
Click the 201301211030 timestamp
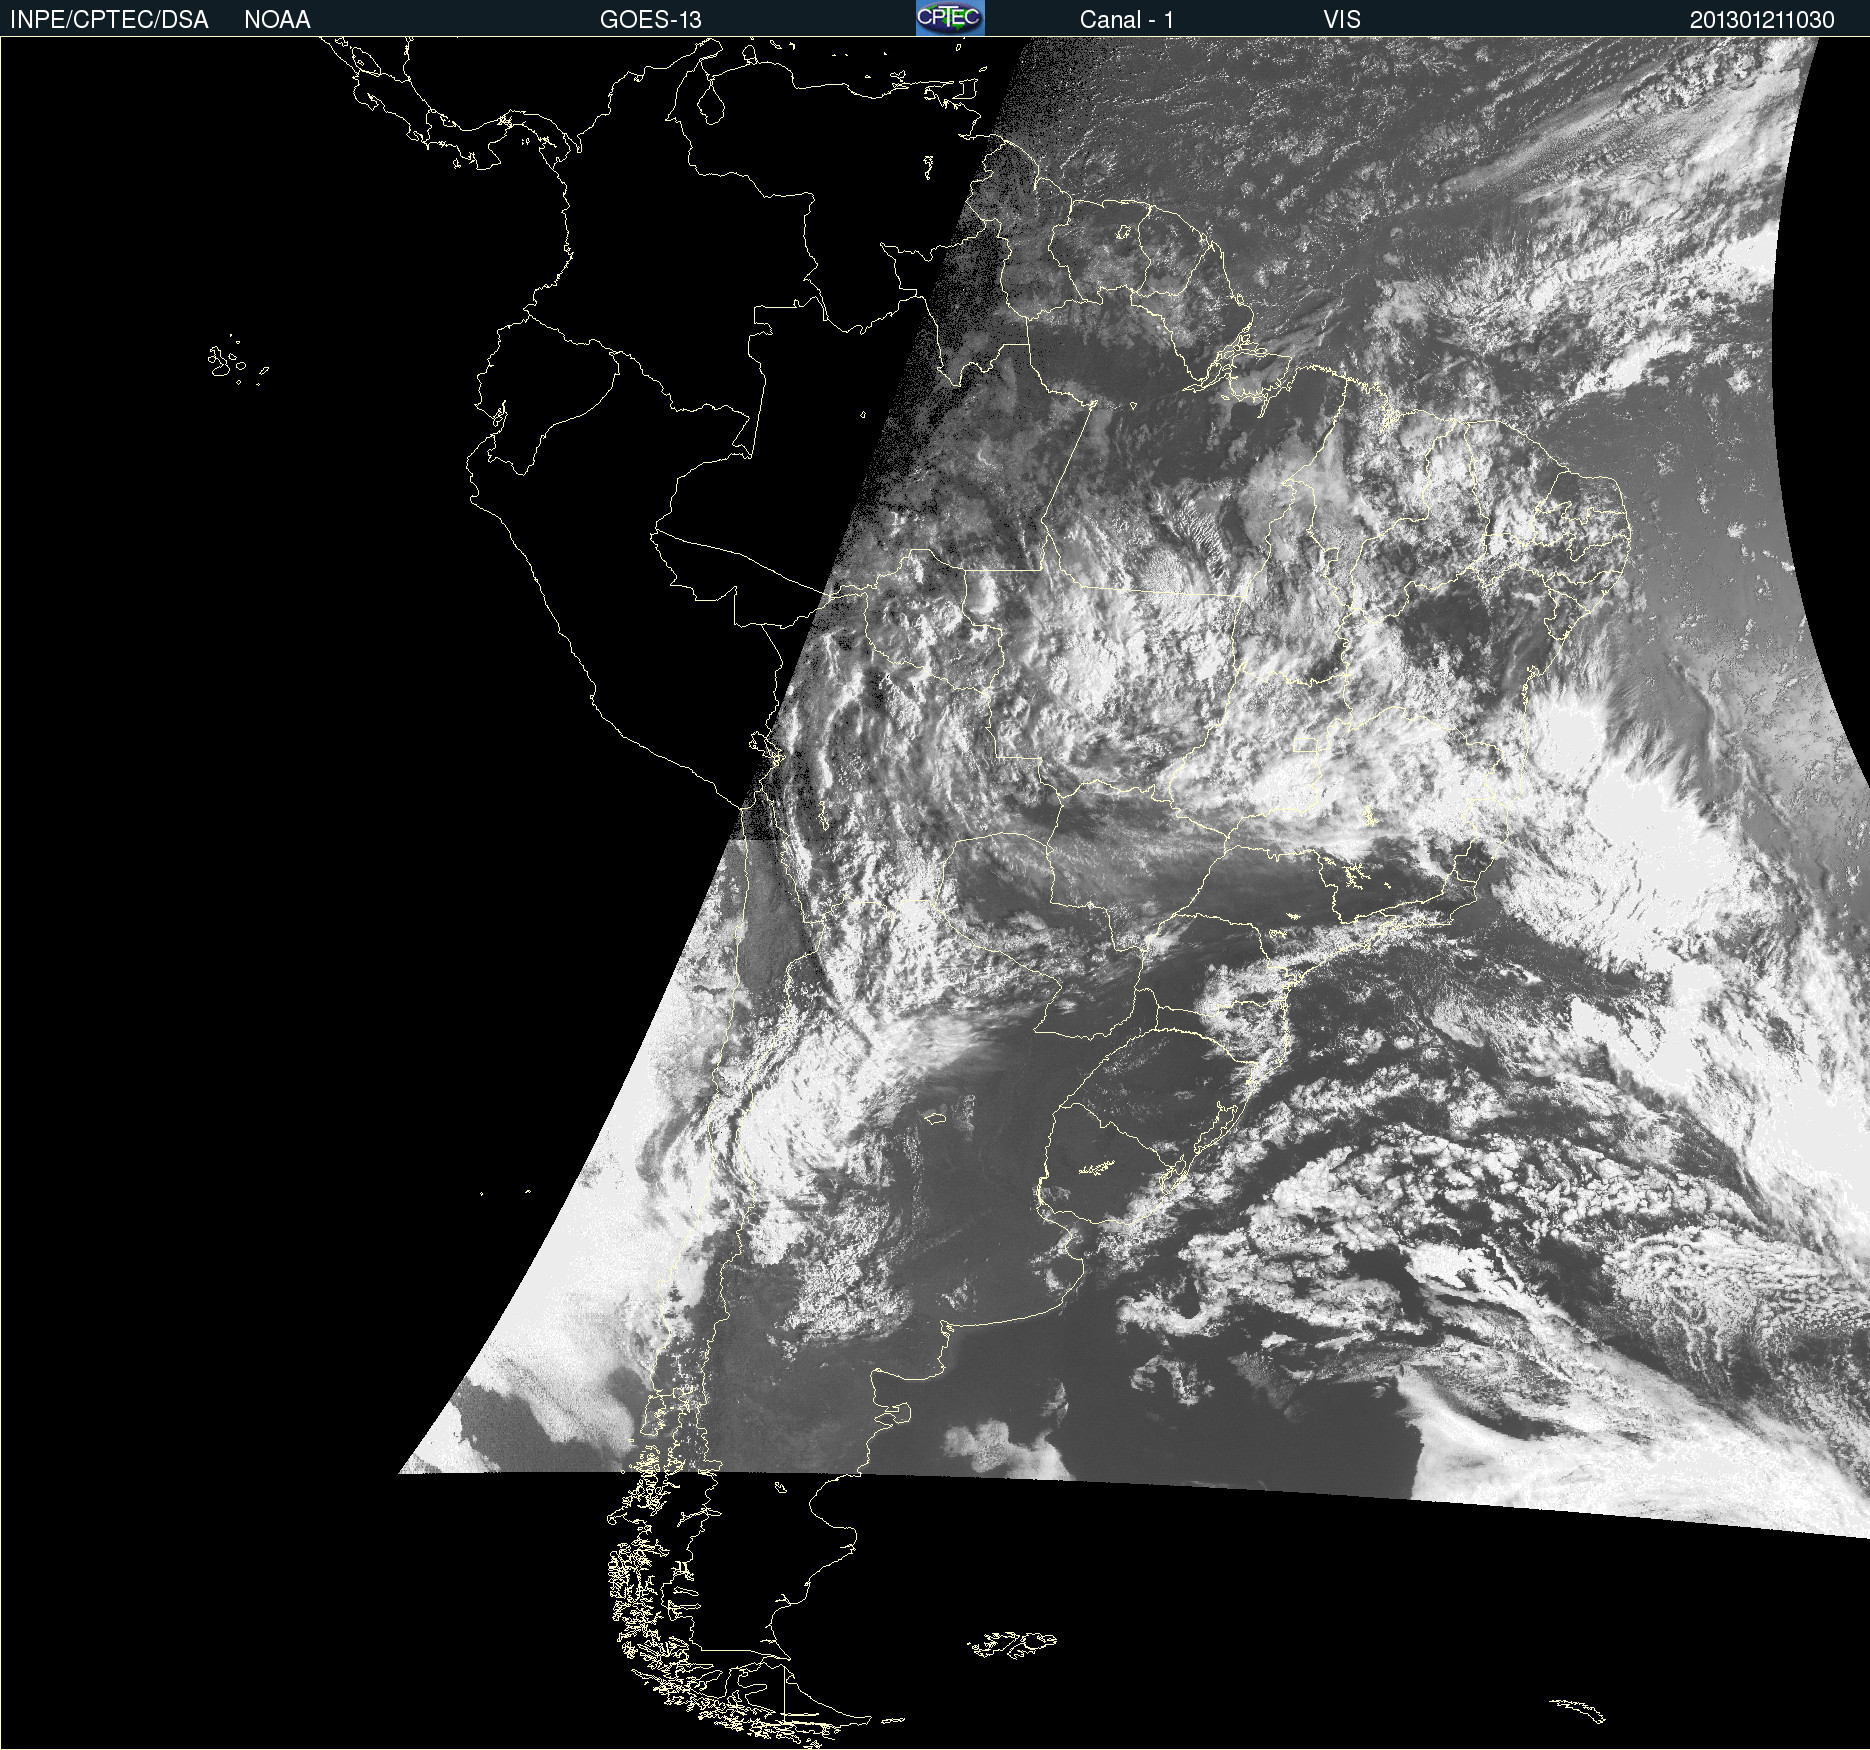click(1762, 20)
